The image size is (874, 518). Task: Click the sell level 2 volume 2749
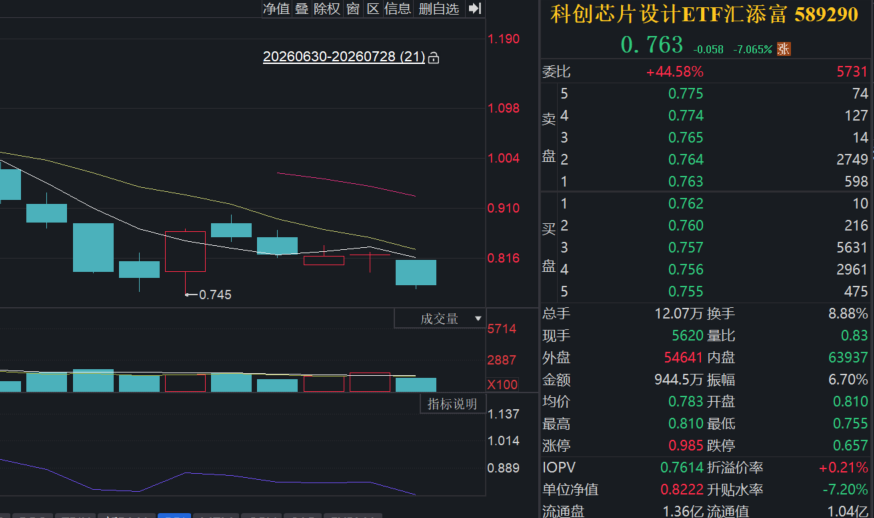[852, 159]
